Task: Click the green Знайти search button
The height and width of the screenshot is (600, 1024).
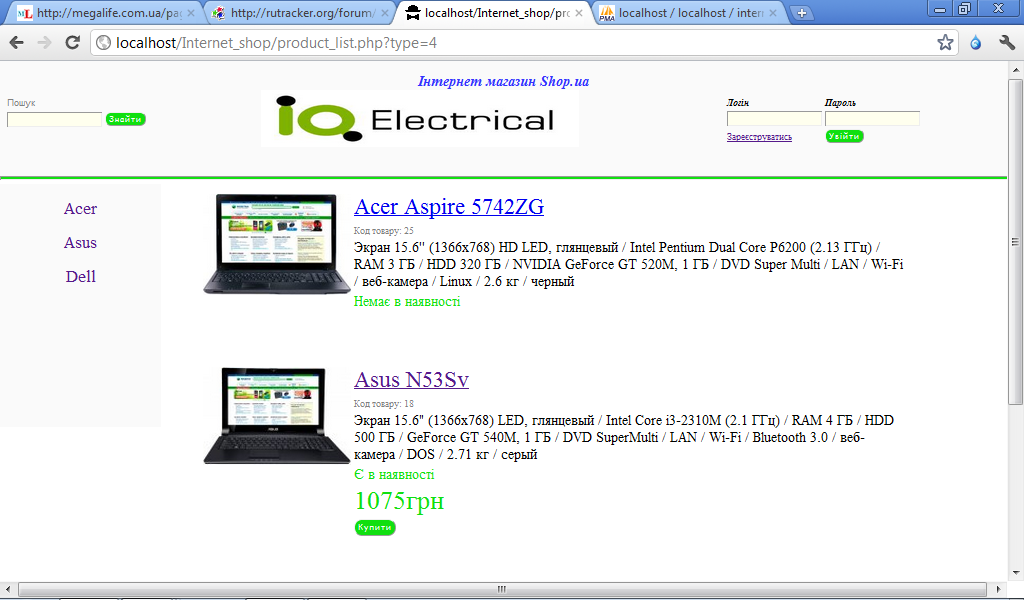Action: coord(125,119)
